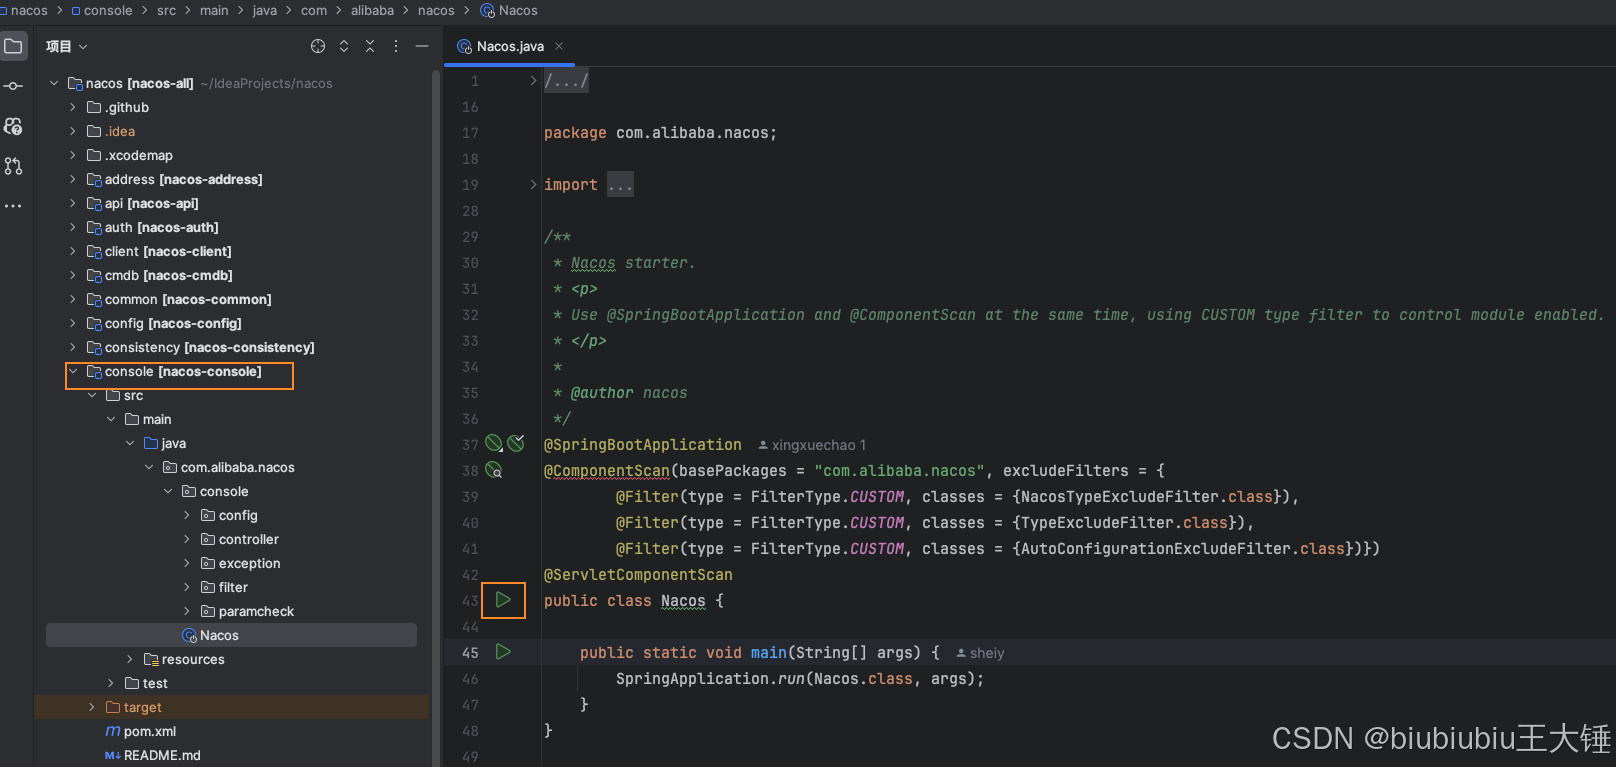Select the test folder
The image size is (1616, 767).
point(146,683)
